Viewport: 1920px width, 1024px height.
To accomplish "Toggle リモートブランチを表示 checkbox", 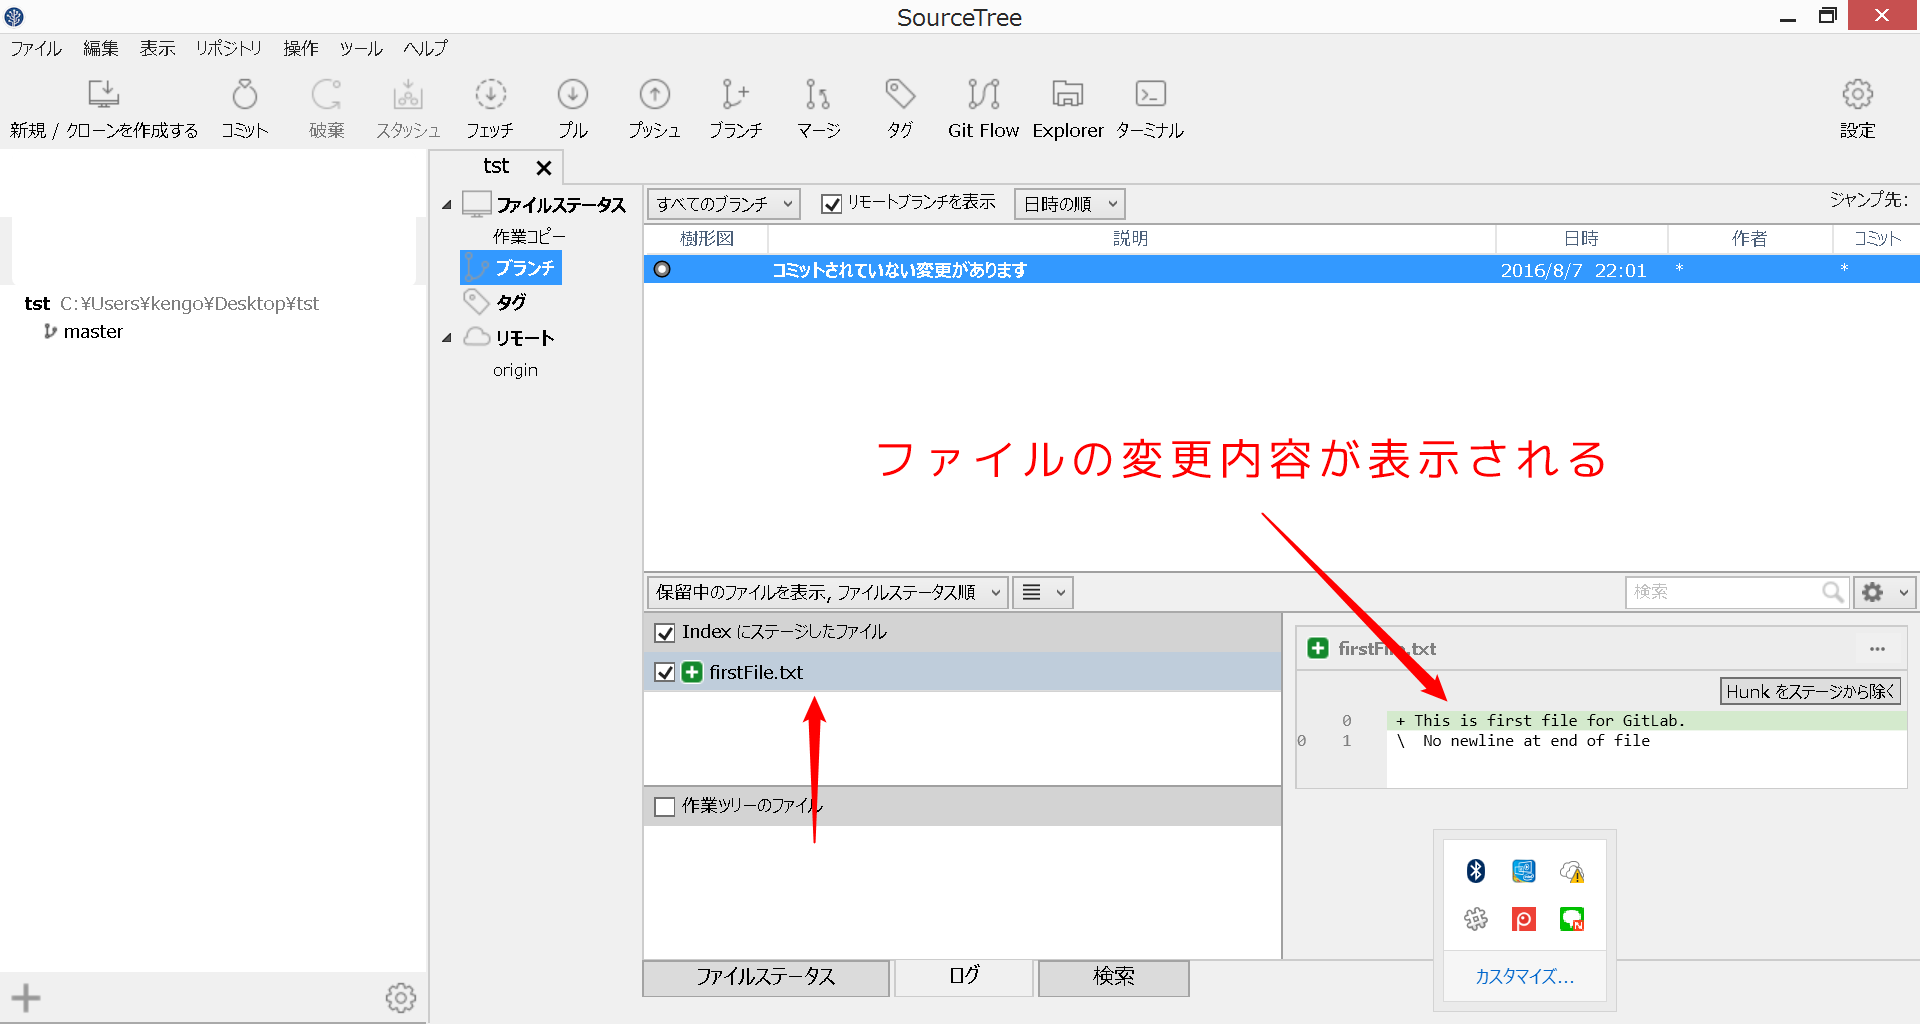I will click(831, 204).
